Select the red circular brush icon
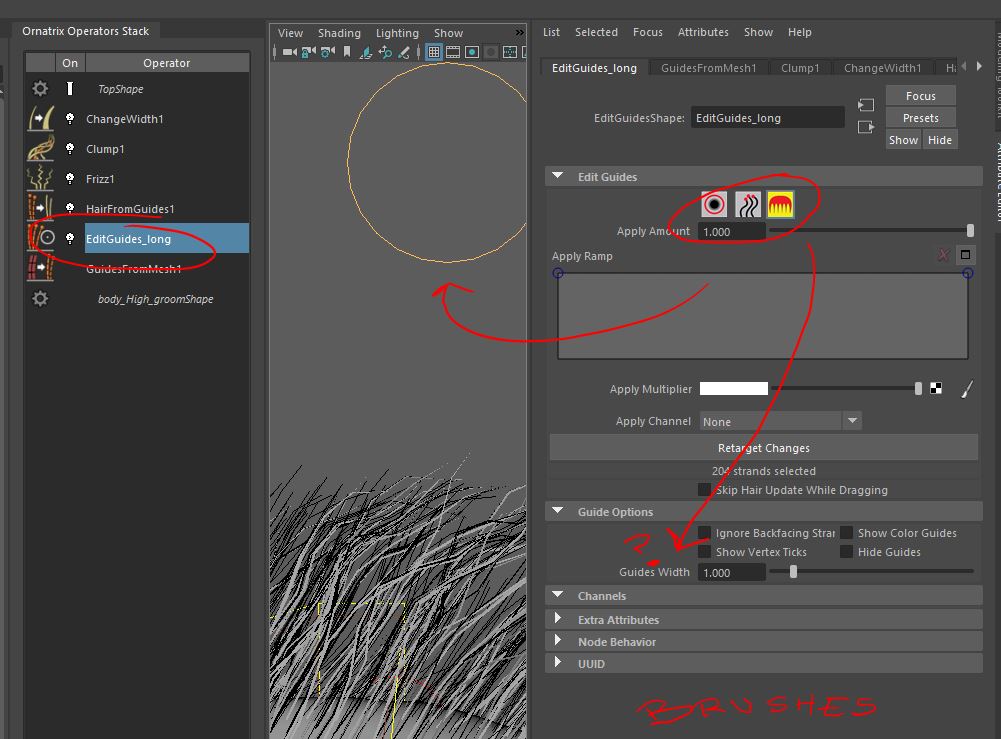1001x739 pixels. 714,205
